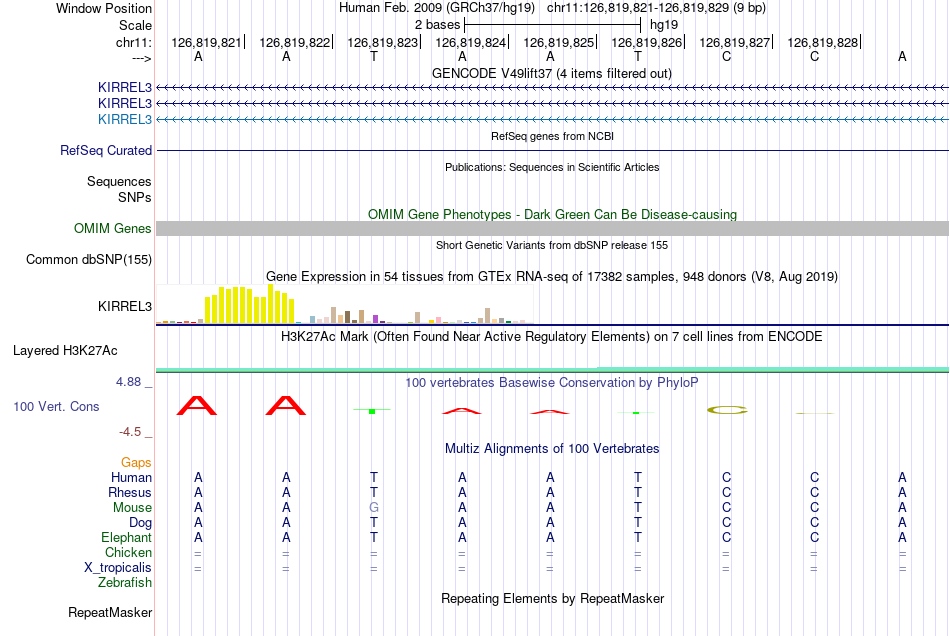Open Repeating Elements by RepeatMasker title
The height and width of the screenshot is (636, 950).
pyautogui.click(x=552, y=599)
